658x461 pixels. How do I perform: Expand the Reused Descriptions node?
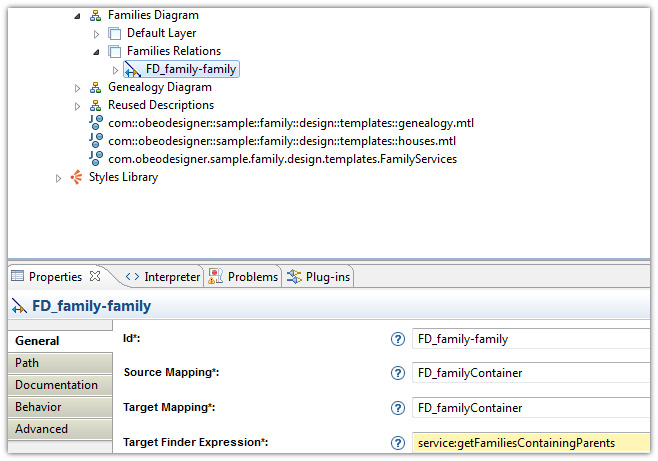coord(79,106)
